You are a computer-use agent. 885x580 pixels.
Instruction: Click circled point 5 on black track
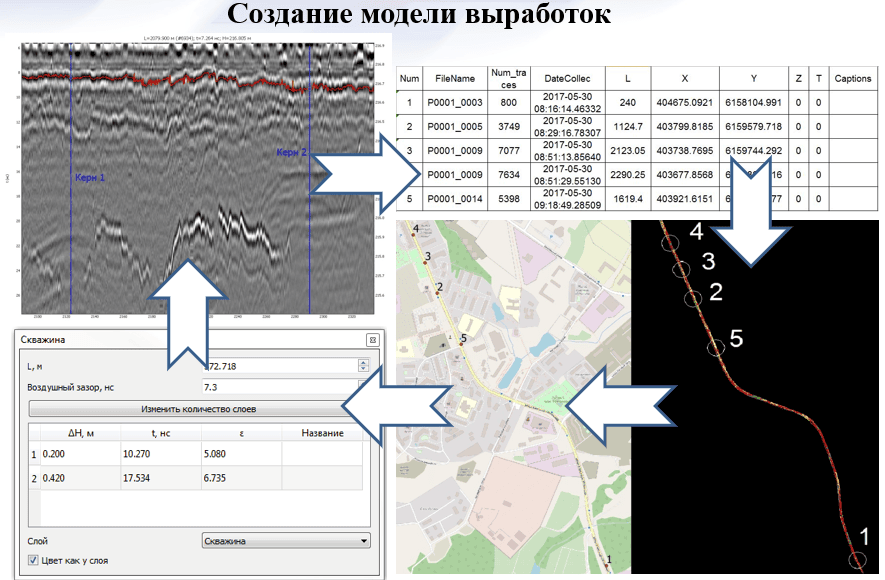(715, 347)
